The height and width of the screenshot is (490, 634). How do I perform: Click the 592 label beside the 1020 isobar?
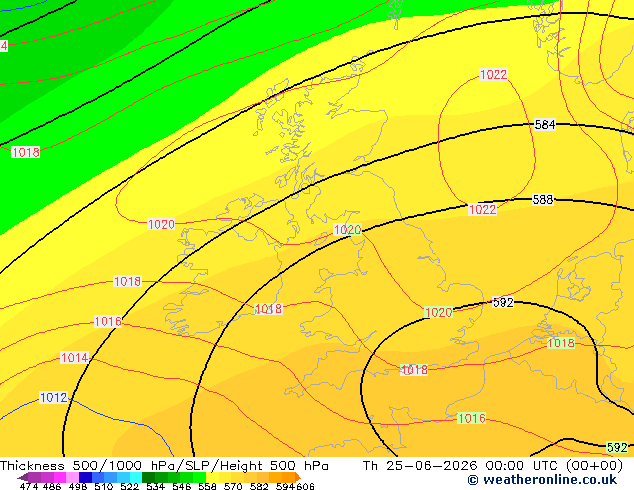coord(503,302)
